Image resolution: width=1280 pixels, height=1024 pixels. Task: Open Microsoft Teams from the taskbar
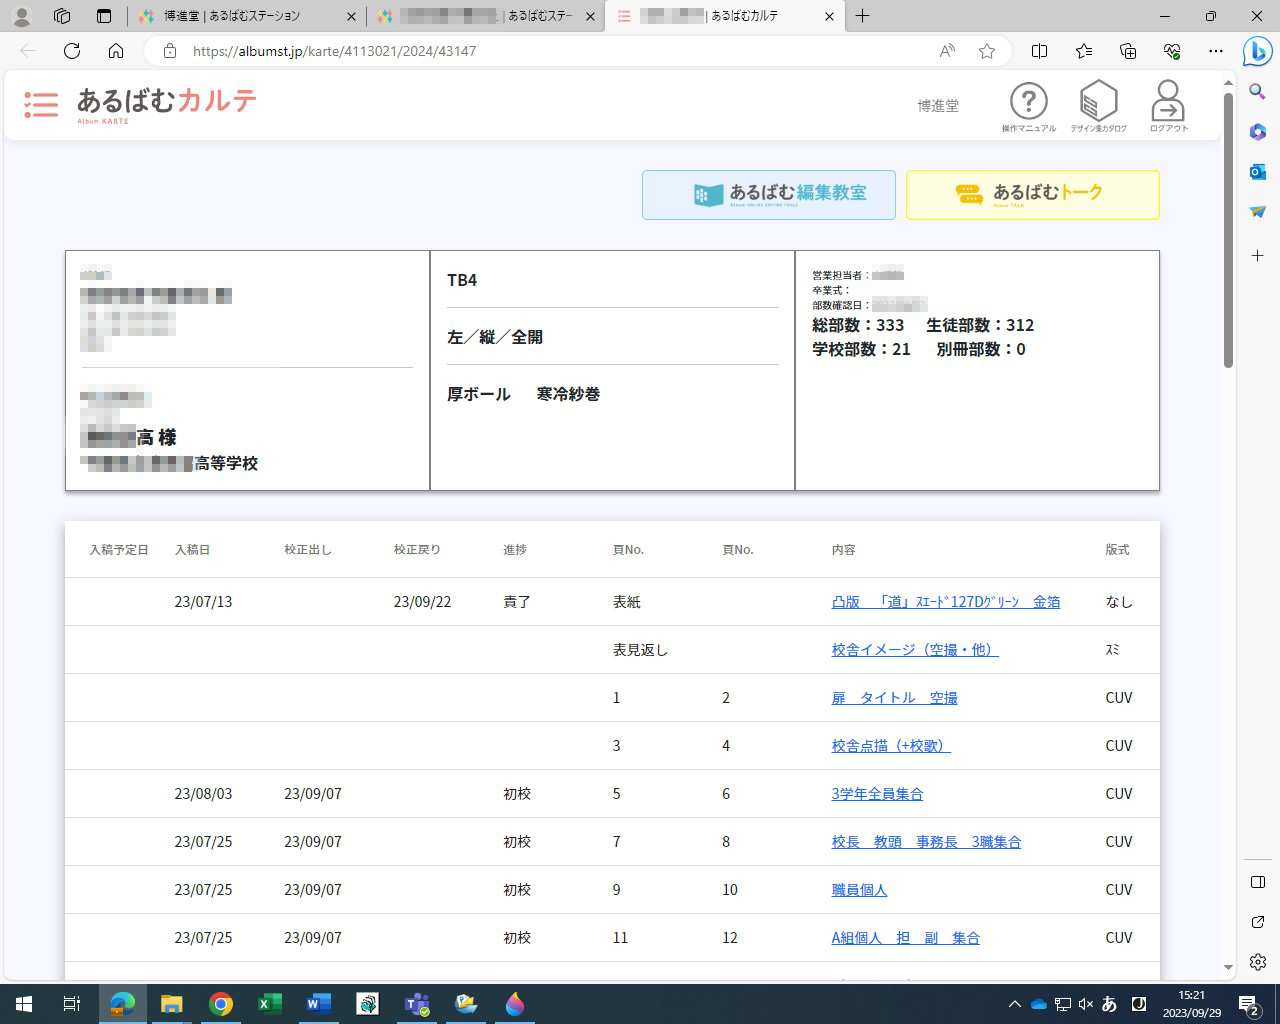pos(417,1003)
